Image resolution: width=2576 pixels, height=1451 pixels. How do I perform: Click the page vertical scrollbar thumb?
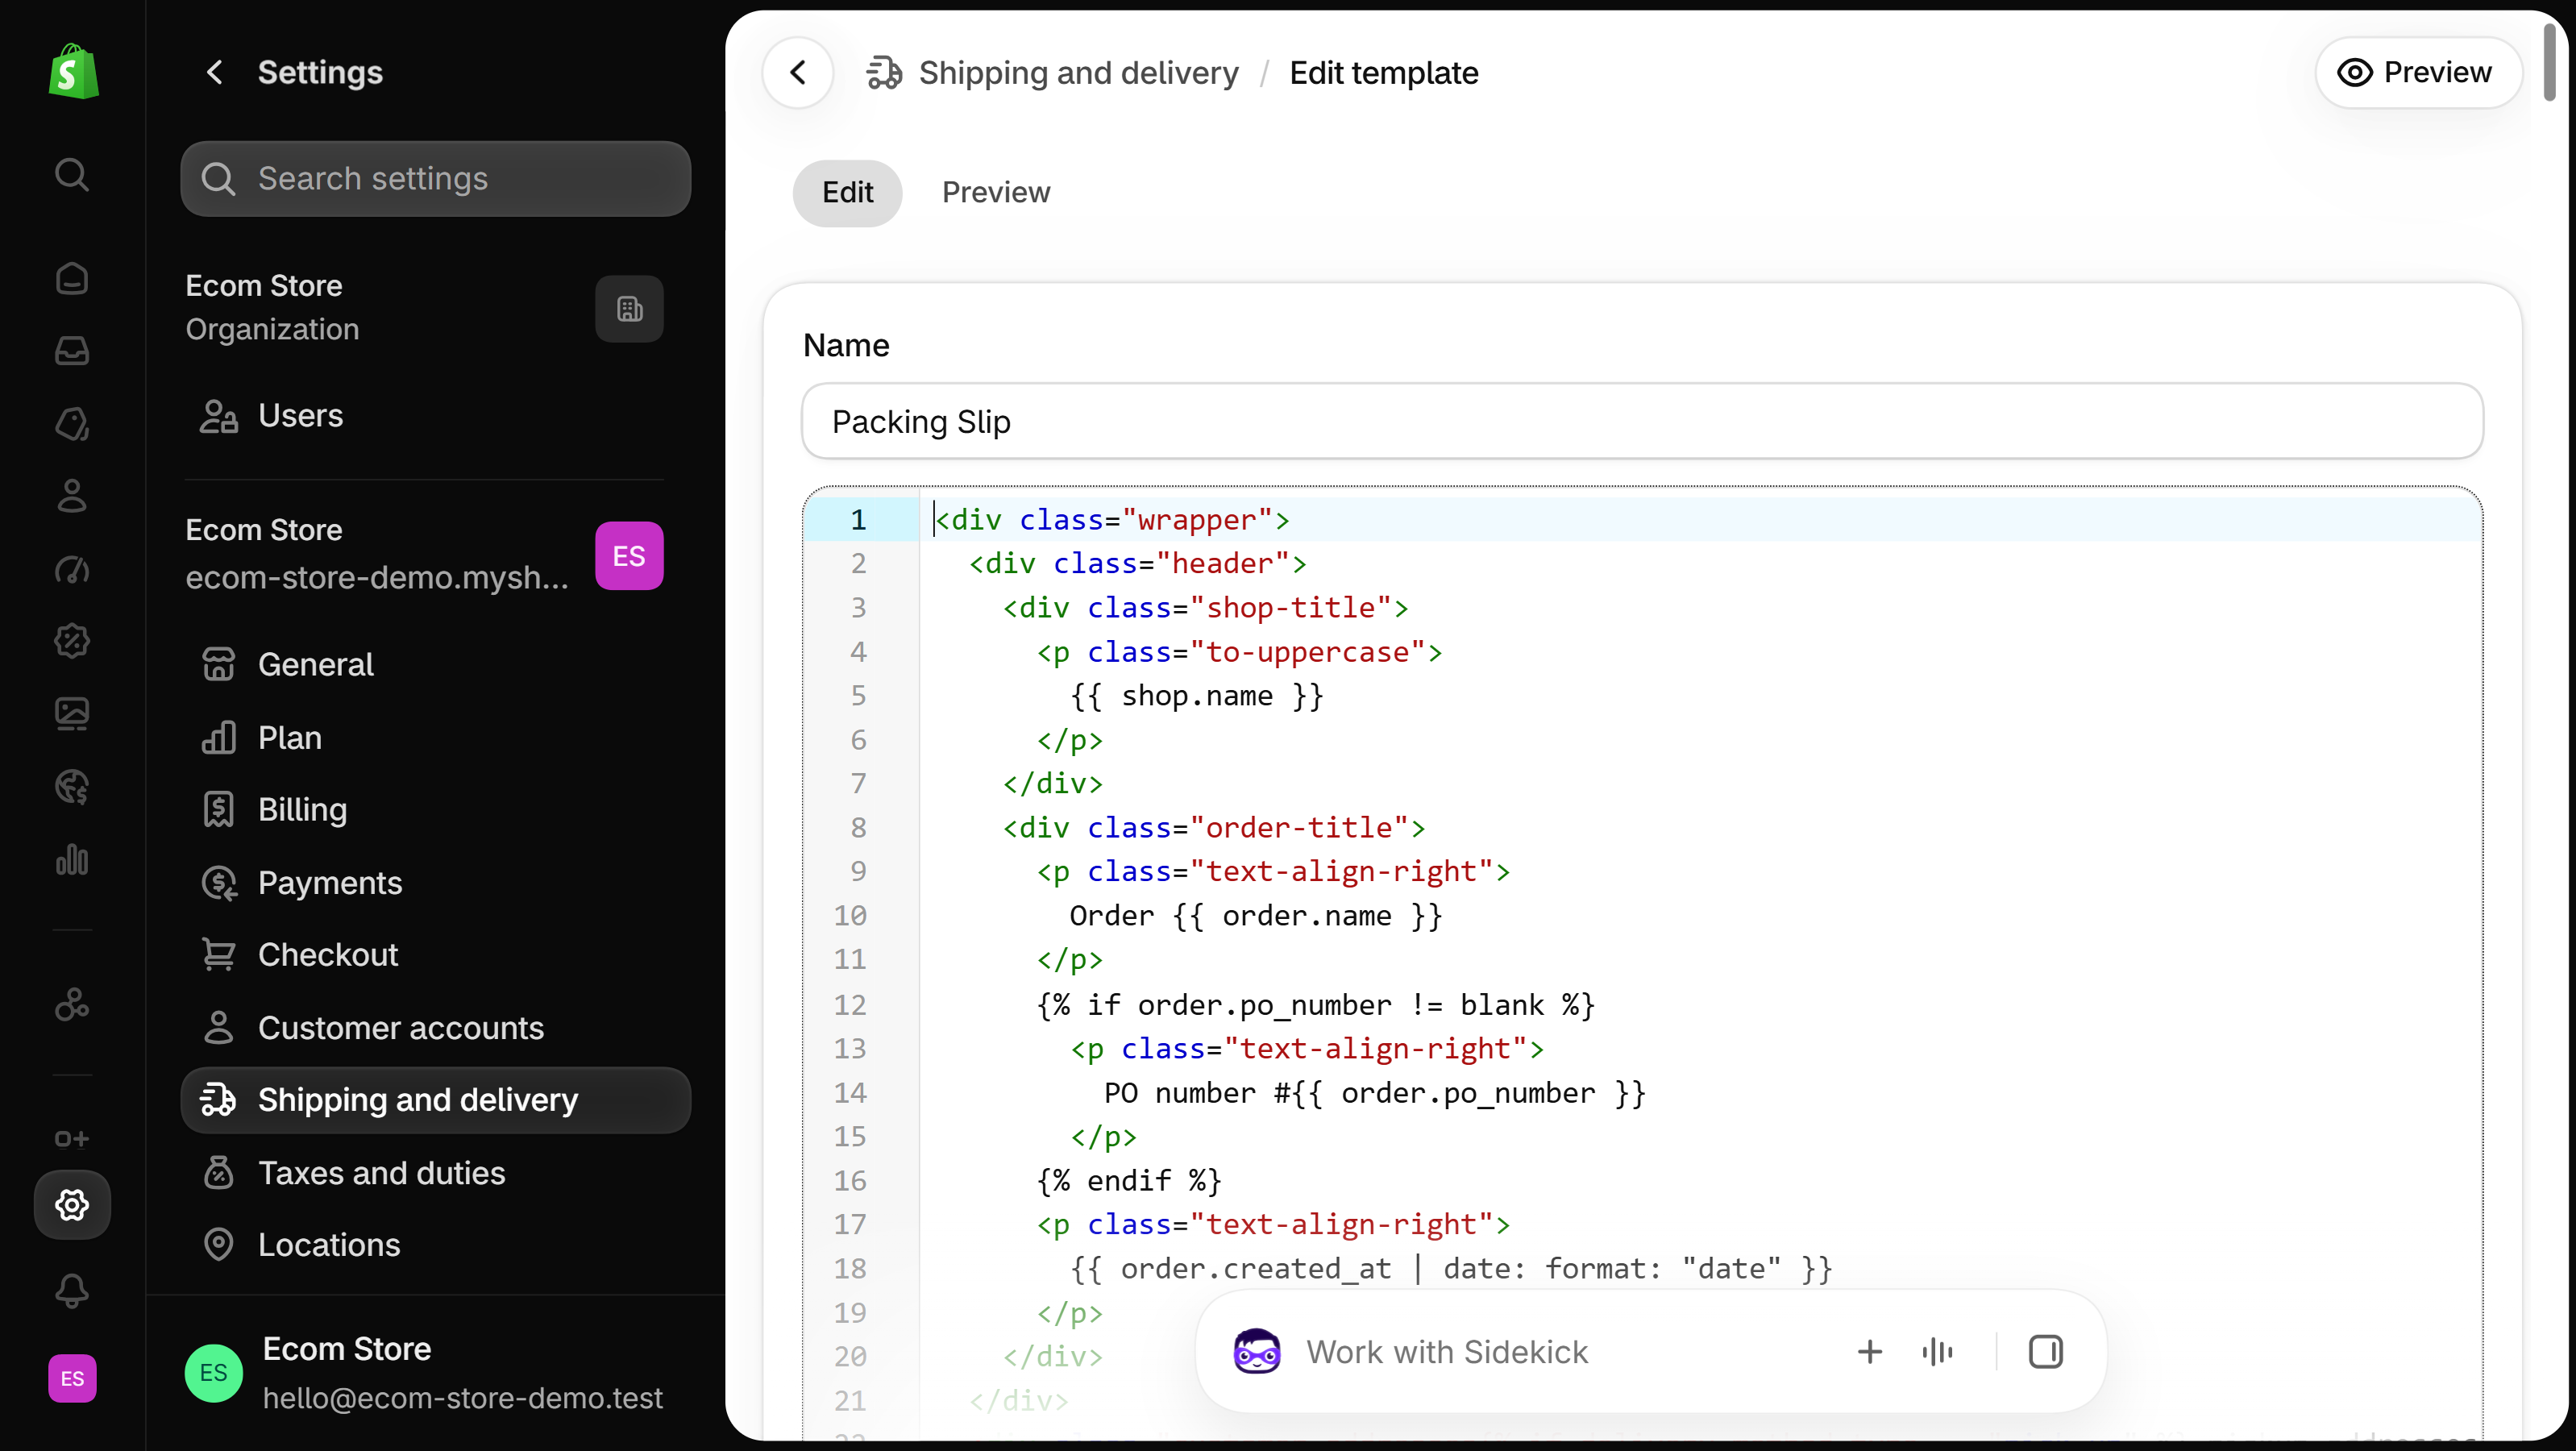[2549, 62]
